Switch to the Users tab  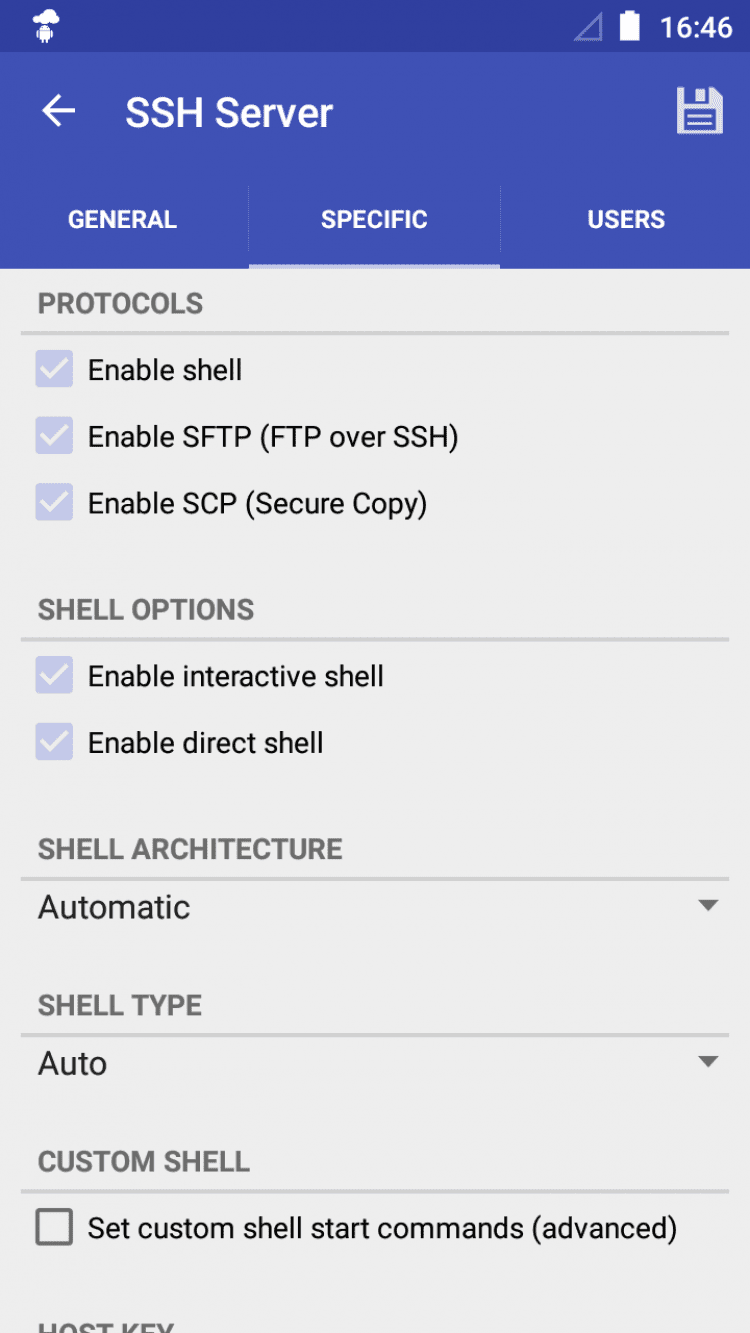tap(626, 220)
